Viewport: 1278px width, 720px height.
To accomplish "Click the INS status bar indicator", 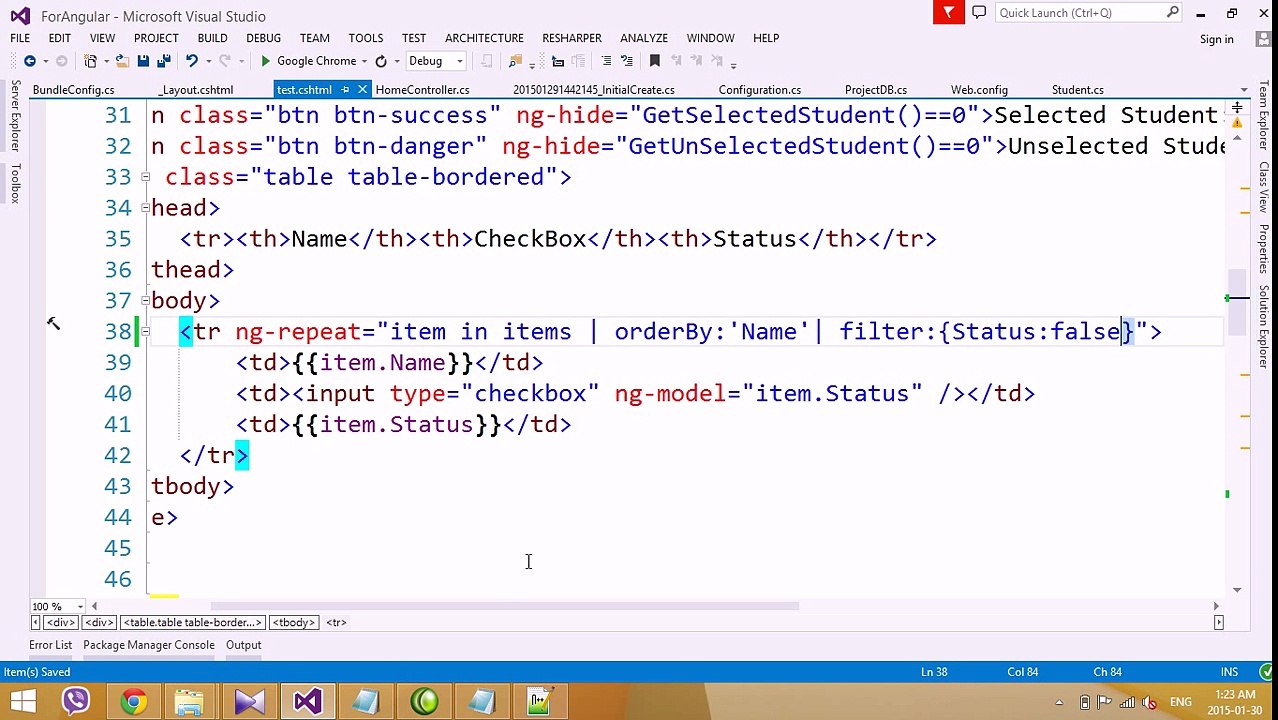I will point(1229,672).
